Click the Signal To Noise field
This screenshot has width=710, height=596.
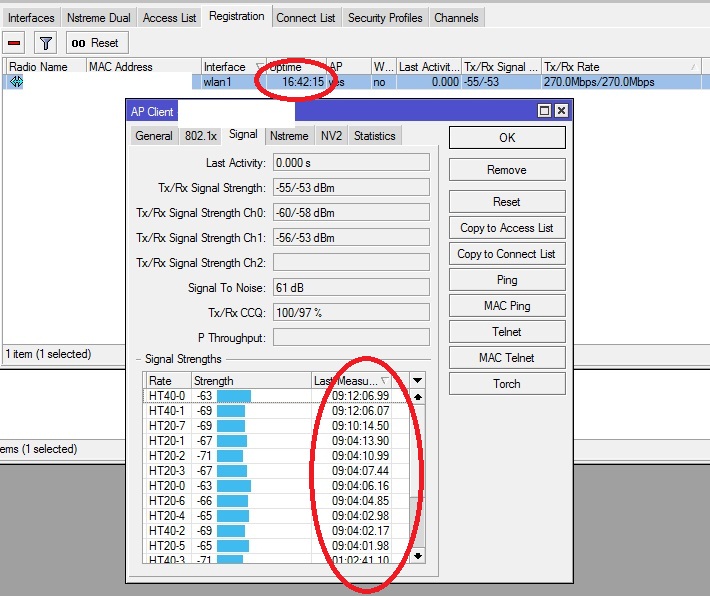[x=351, y=287]
